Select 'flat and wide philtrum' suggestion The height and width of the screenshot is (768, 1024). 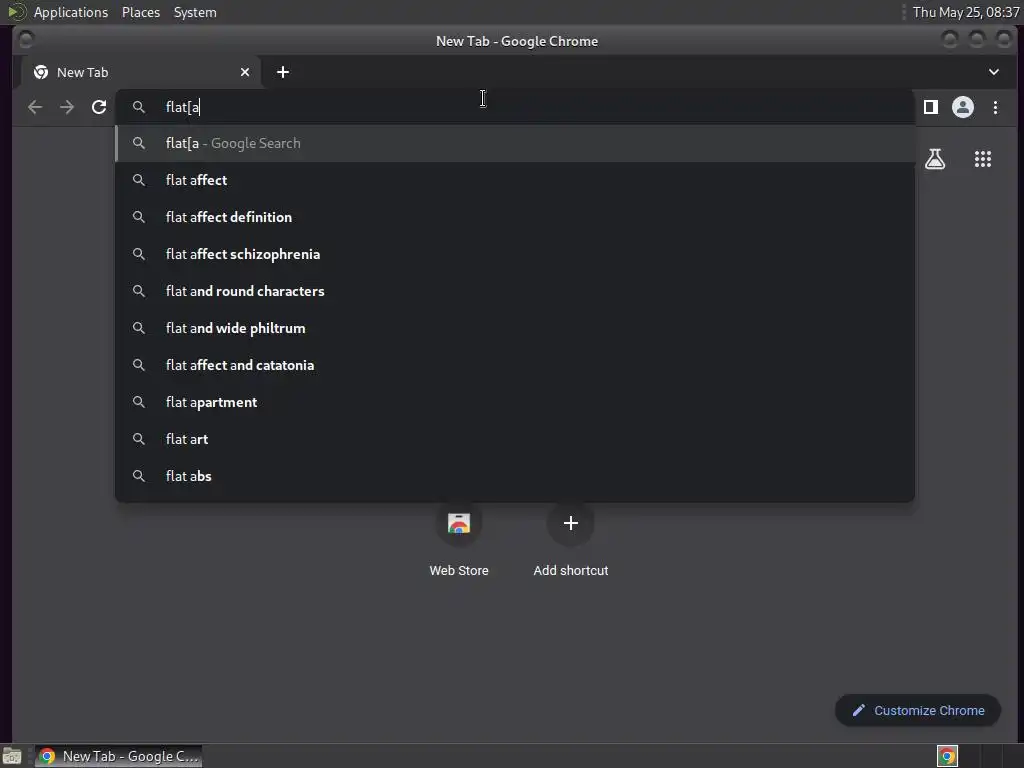click(x=515, y=328)
